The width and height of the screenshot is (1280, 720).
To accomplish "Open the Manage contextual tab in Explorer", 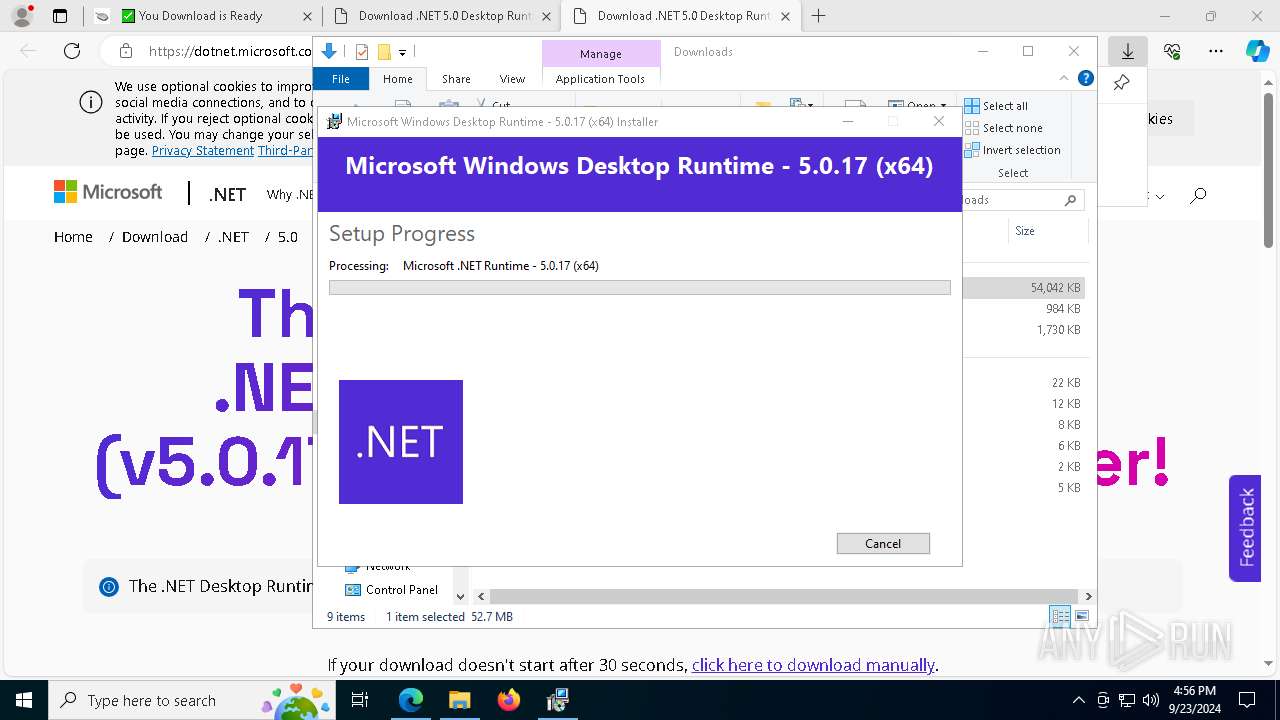I will tap(601, 54).
